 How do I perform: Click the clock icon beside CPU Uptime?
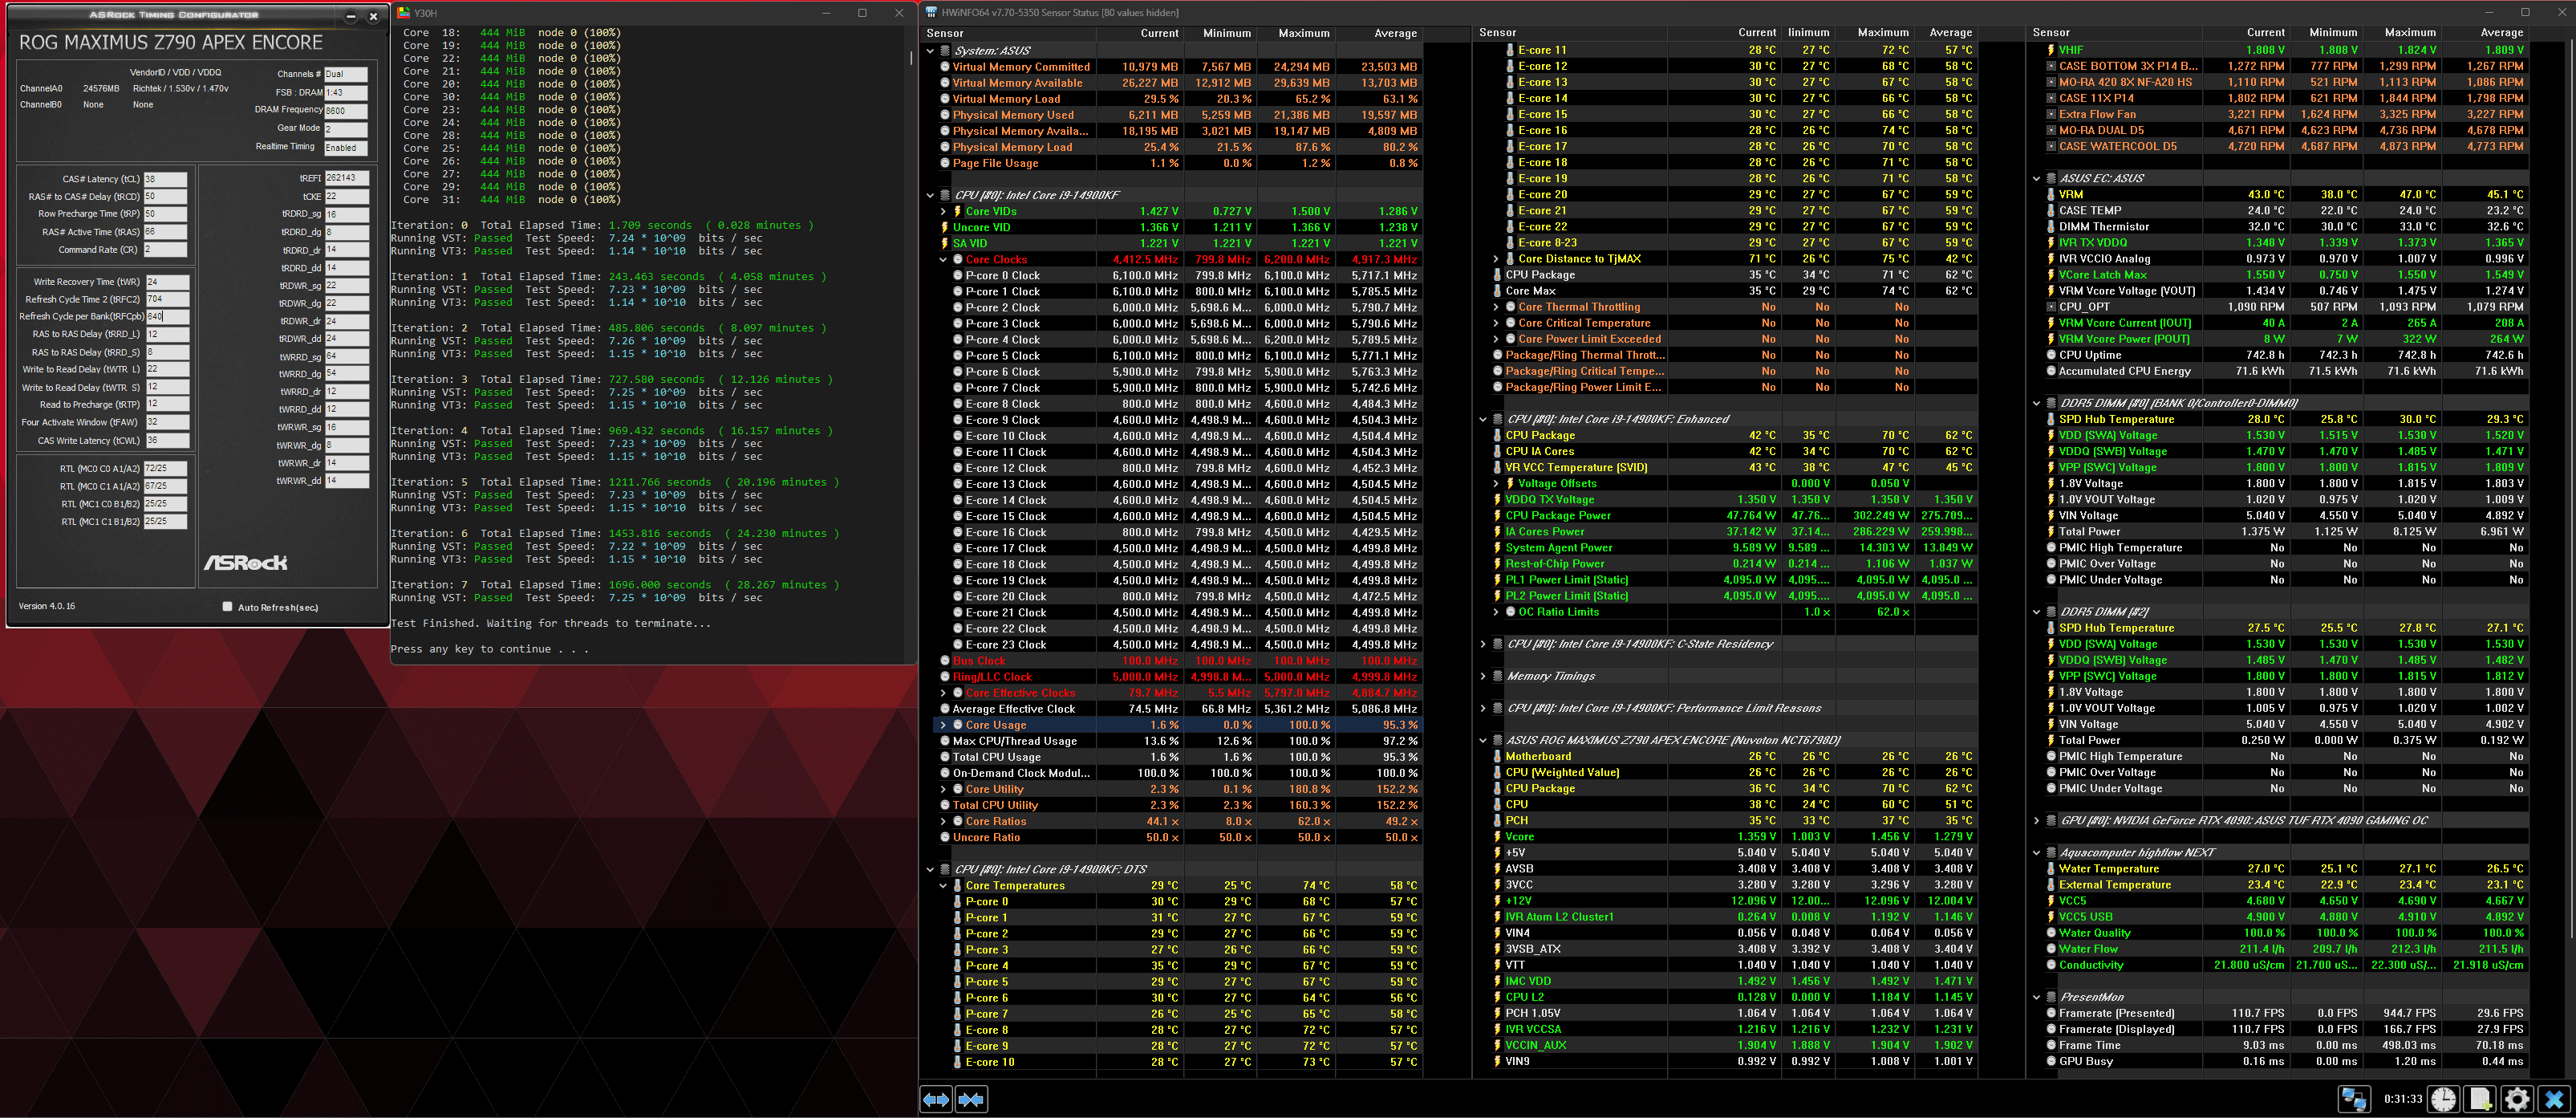tap(2050, 355)
